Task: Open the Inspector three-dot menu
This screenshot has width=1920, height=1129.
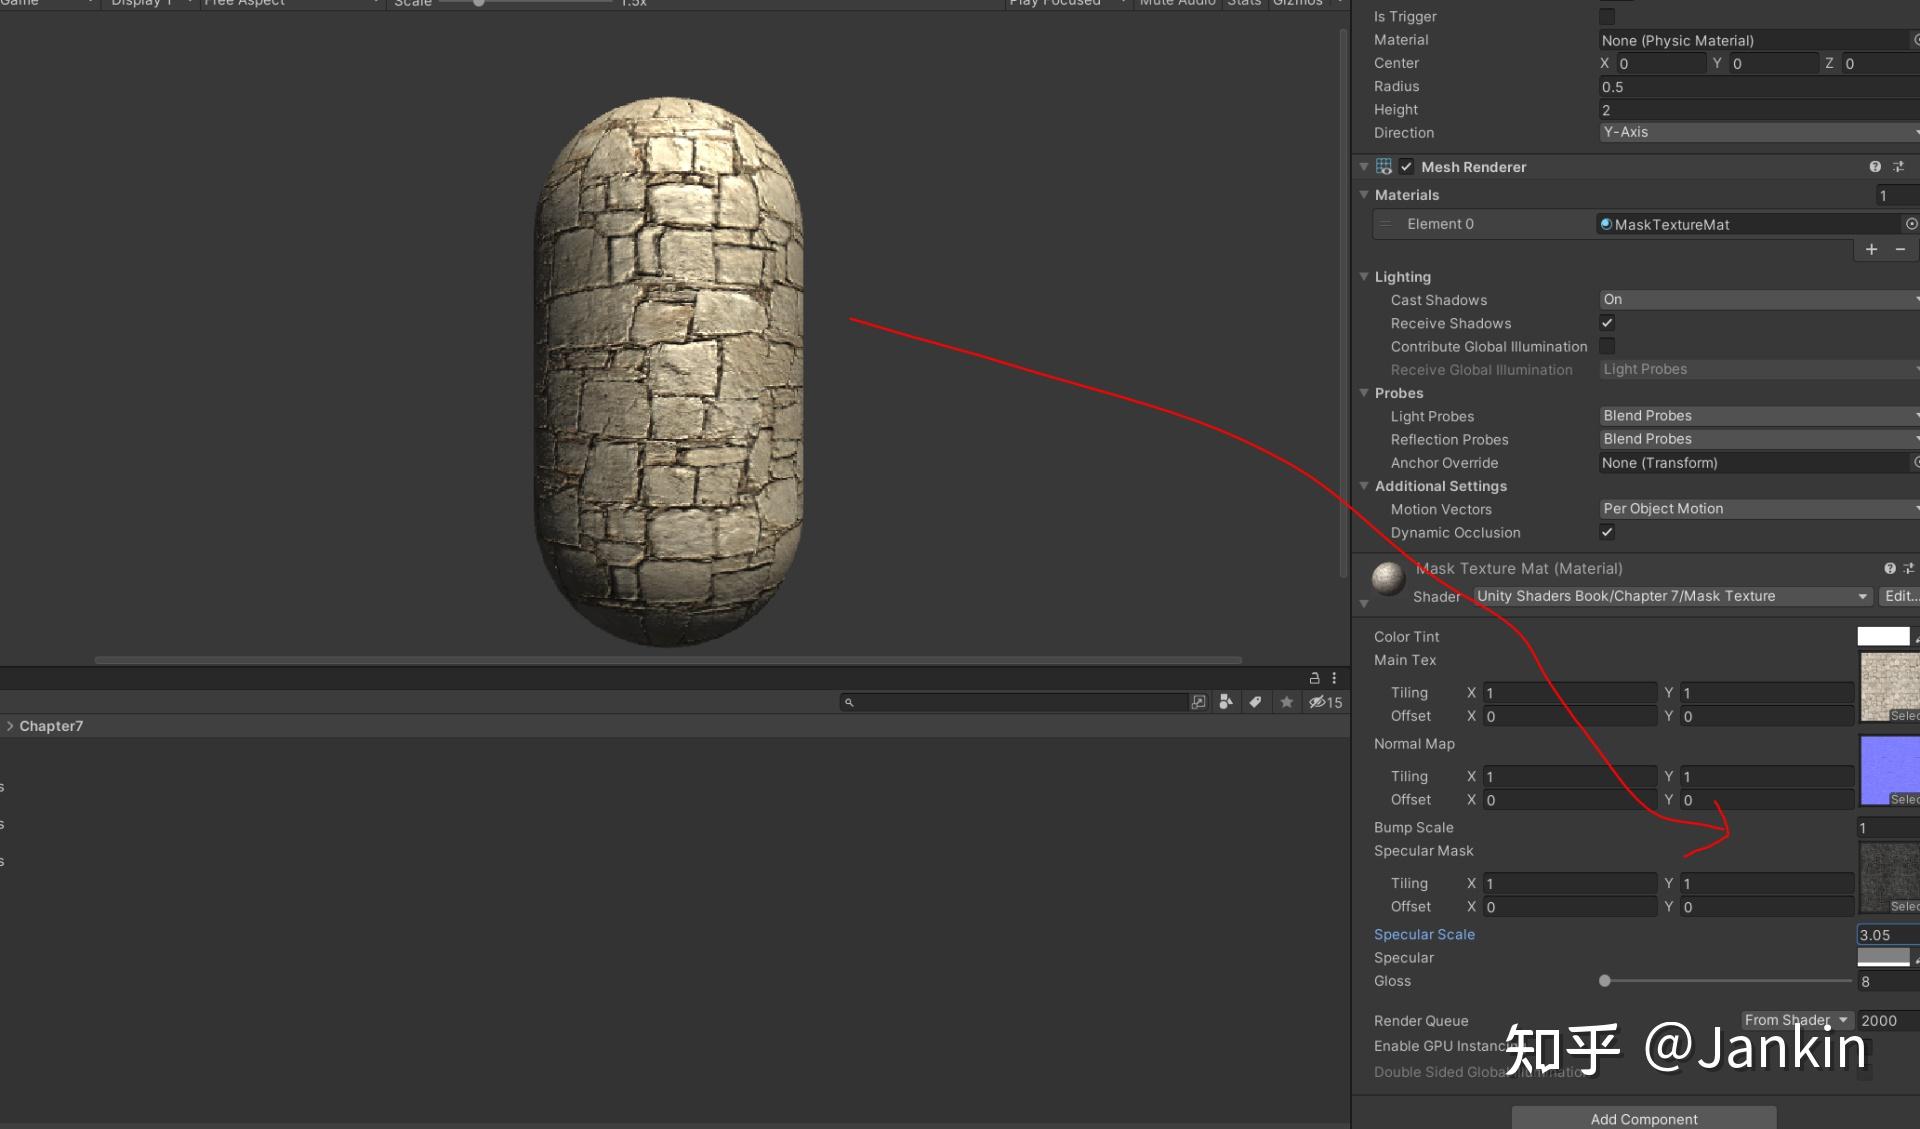Action: click(1334, 678)
